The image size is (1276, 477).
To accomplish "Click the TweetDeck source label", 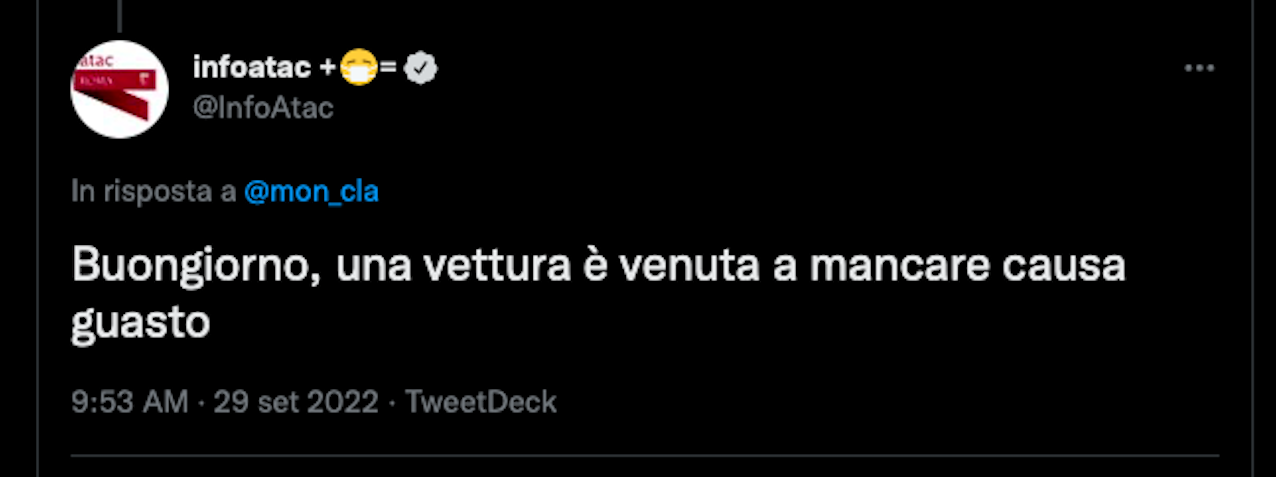I will point(481,402).
